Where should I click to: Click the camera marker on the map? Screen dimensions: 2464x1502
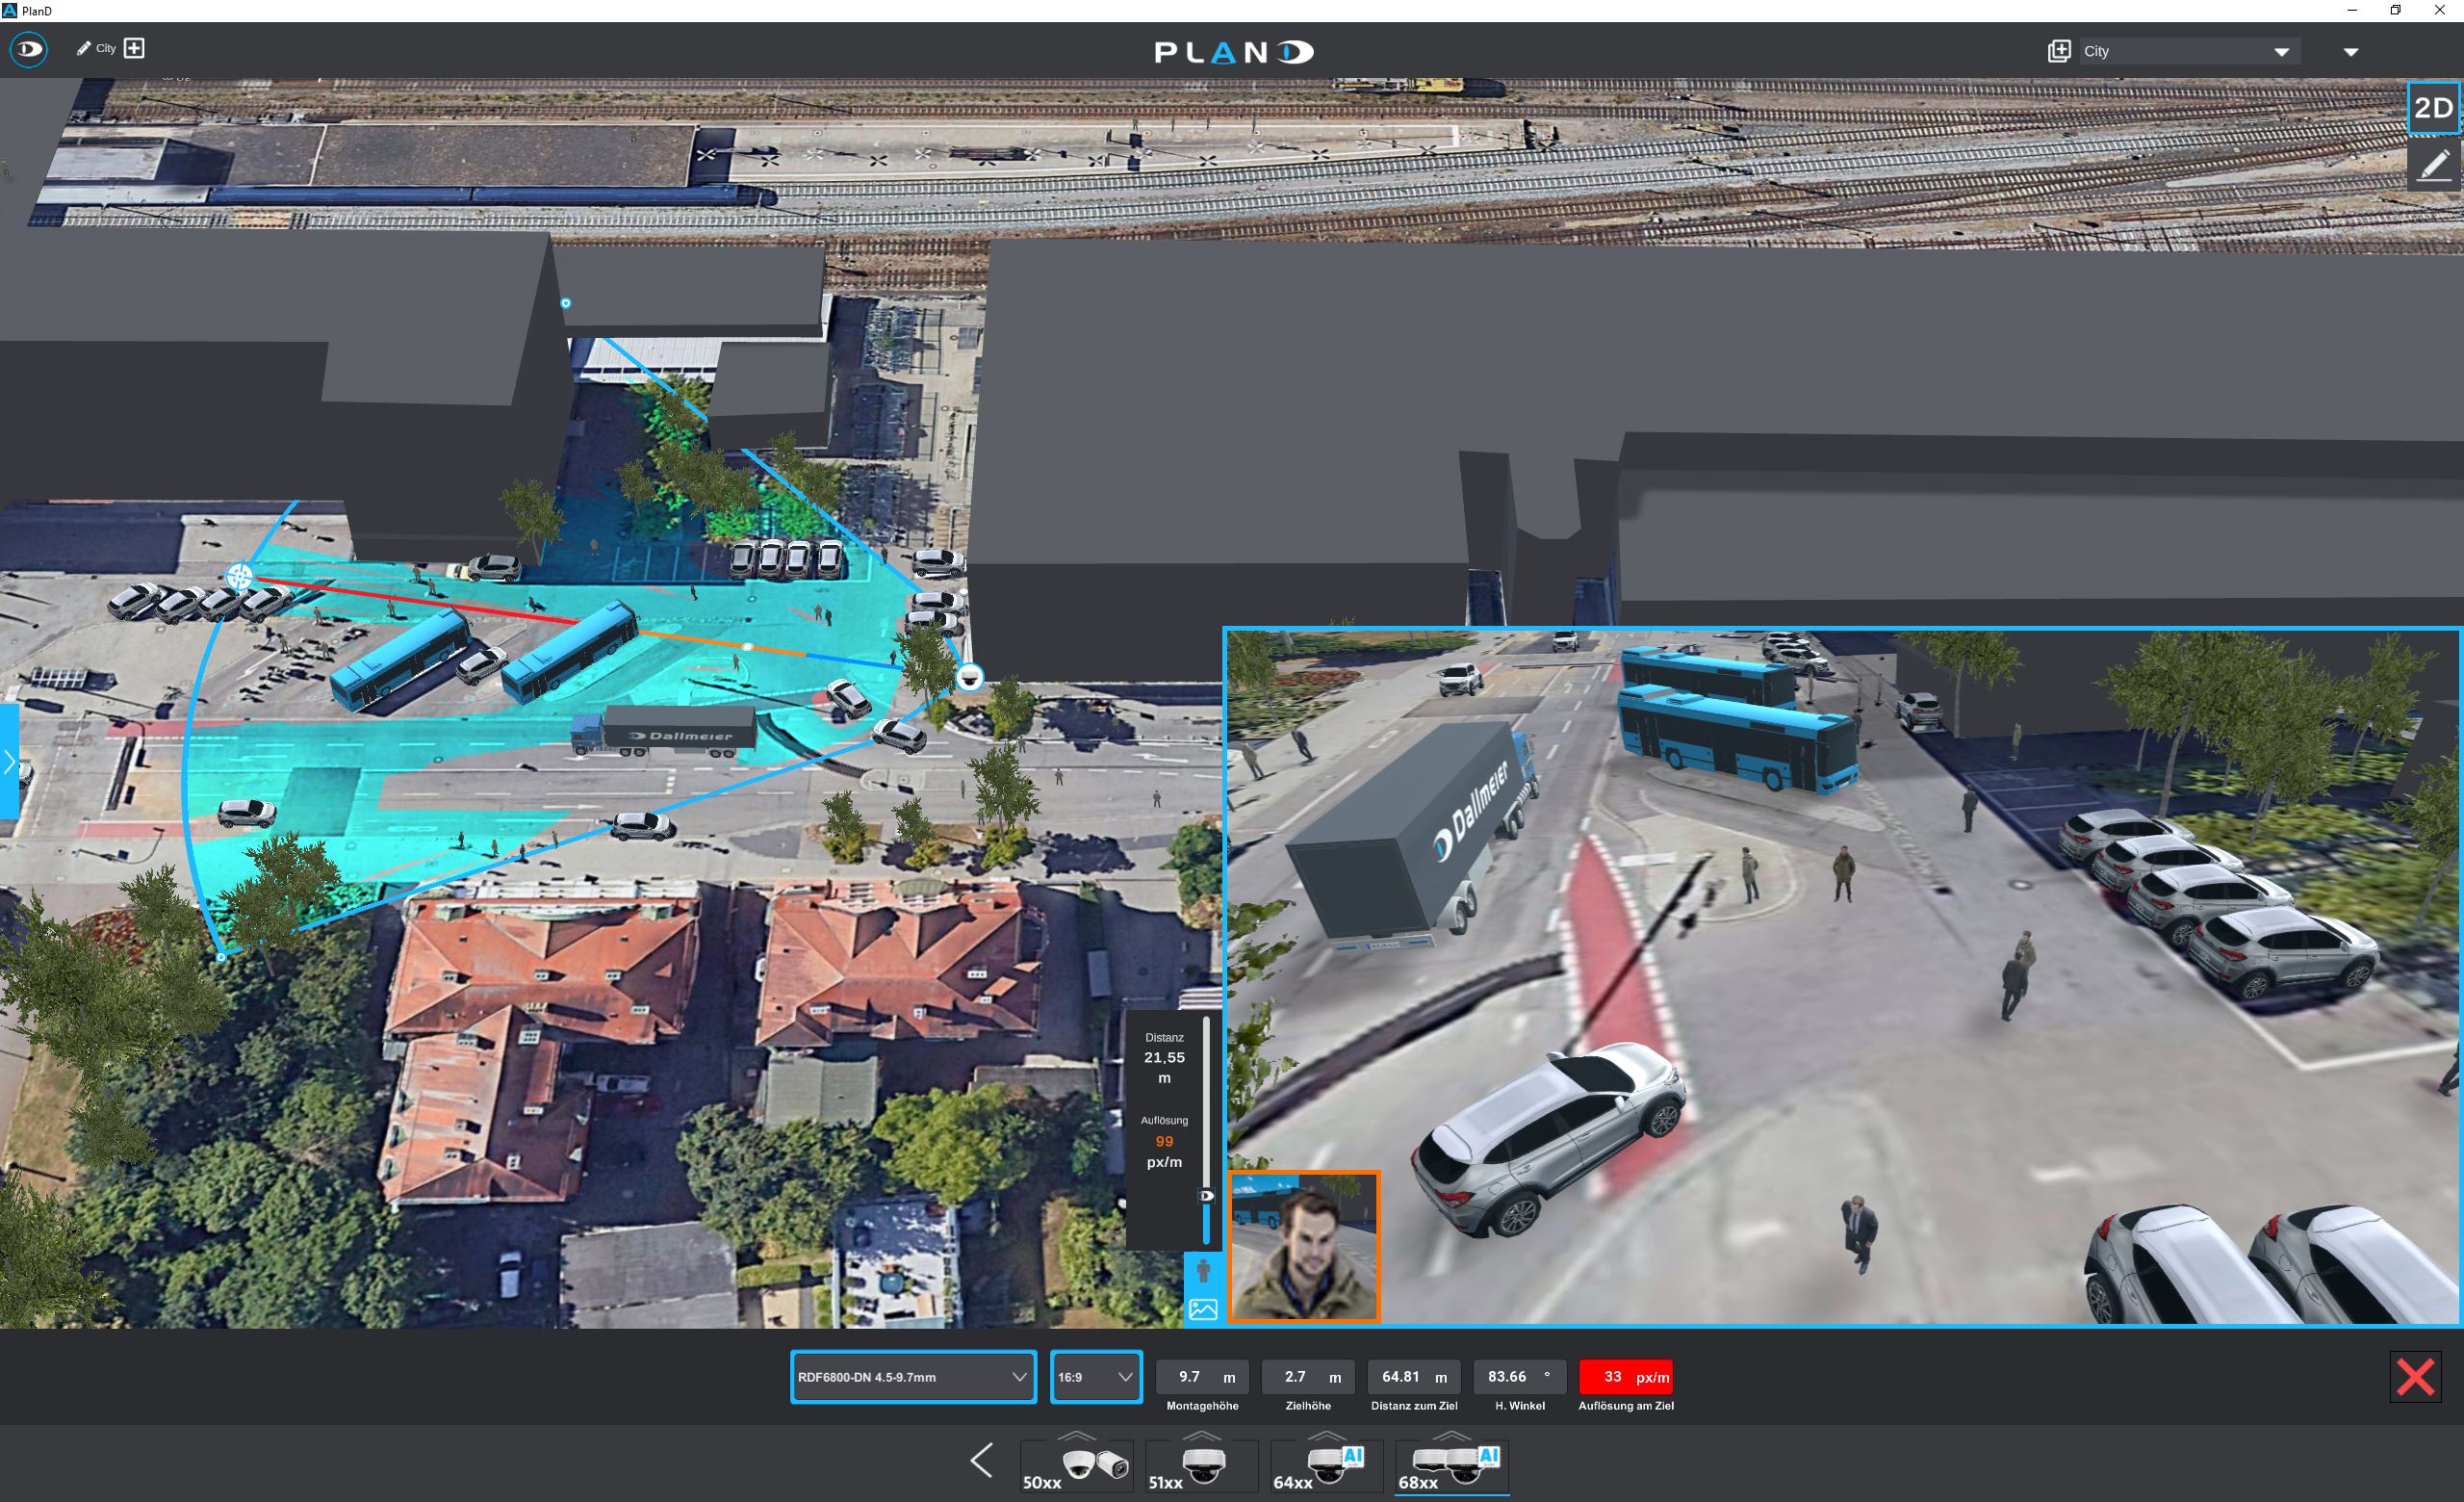coord(969,678)
